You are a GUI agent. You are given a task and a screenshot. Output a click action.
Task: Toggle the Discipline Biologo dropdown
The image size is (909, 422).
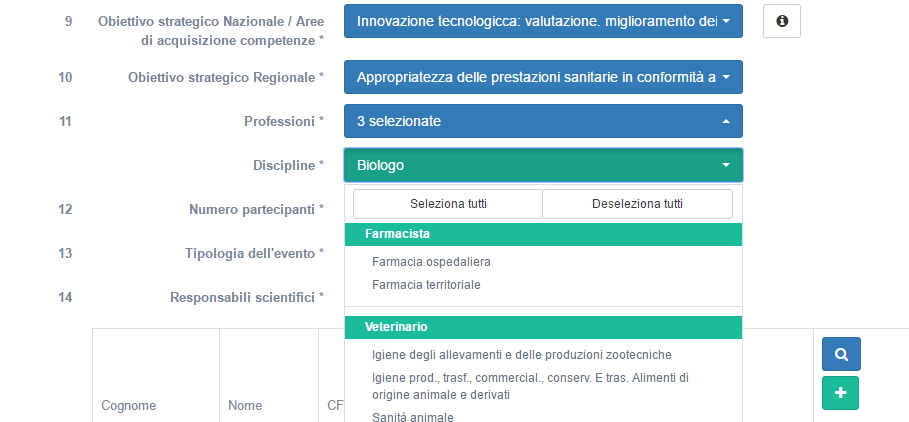(543, 165)
